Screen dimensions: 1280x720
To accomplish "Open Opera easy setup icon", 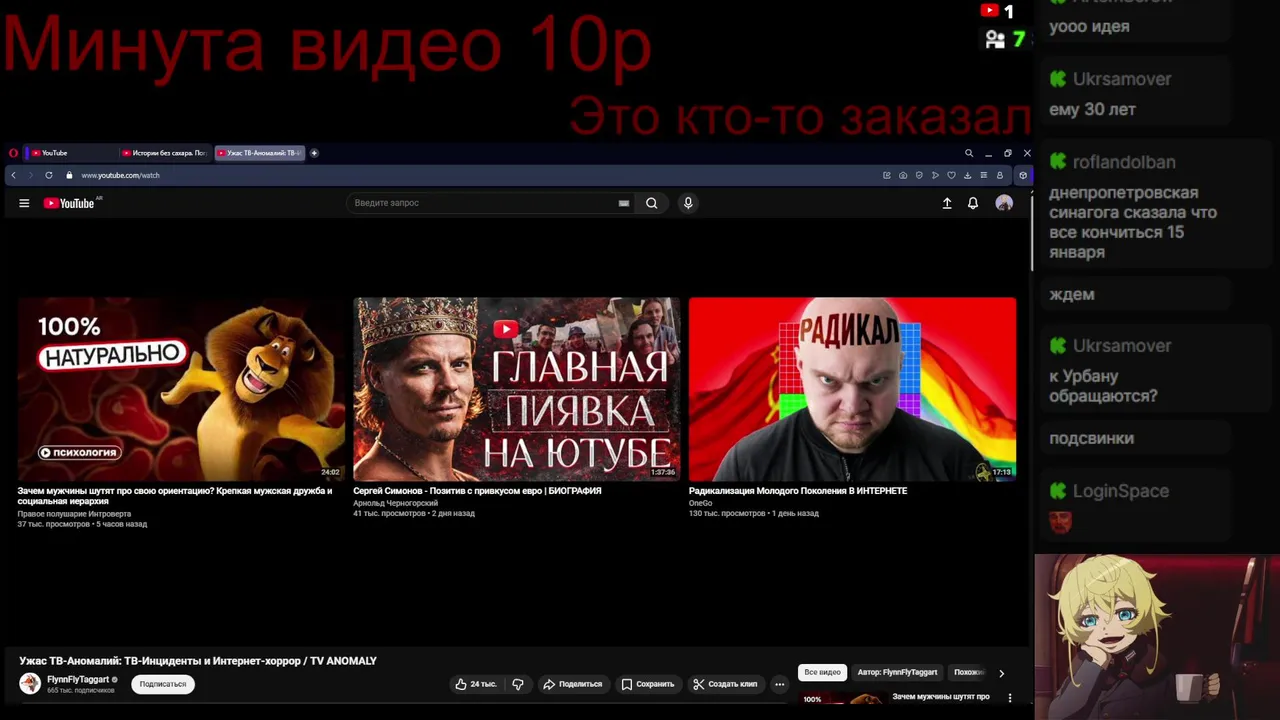I will (x=983, y=175).
